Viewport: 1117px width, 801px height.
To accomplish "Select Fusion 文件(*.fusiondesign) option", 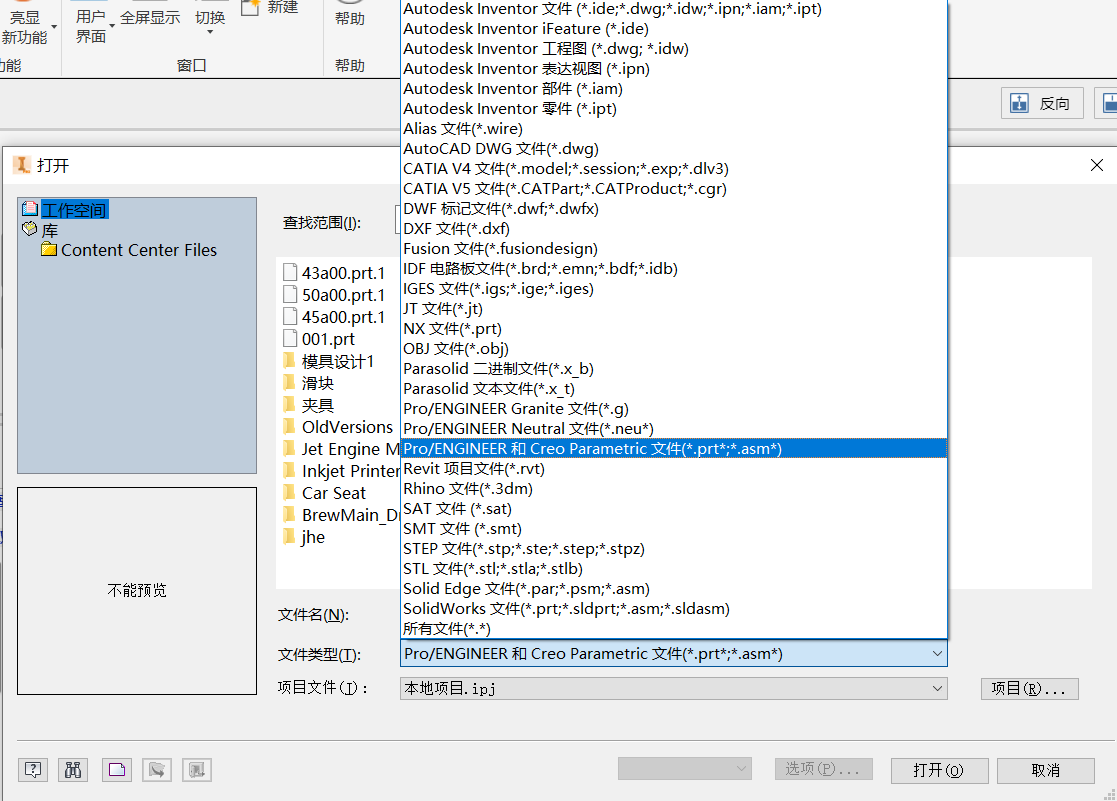I will click(x=674, y=249).
